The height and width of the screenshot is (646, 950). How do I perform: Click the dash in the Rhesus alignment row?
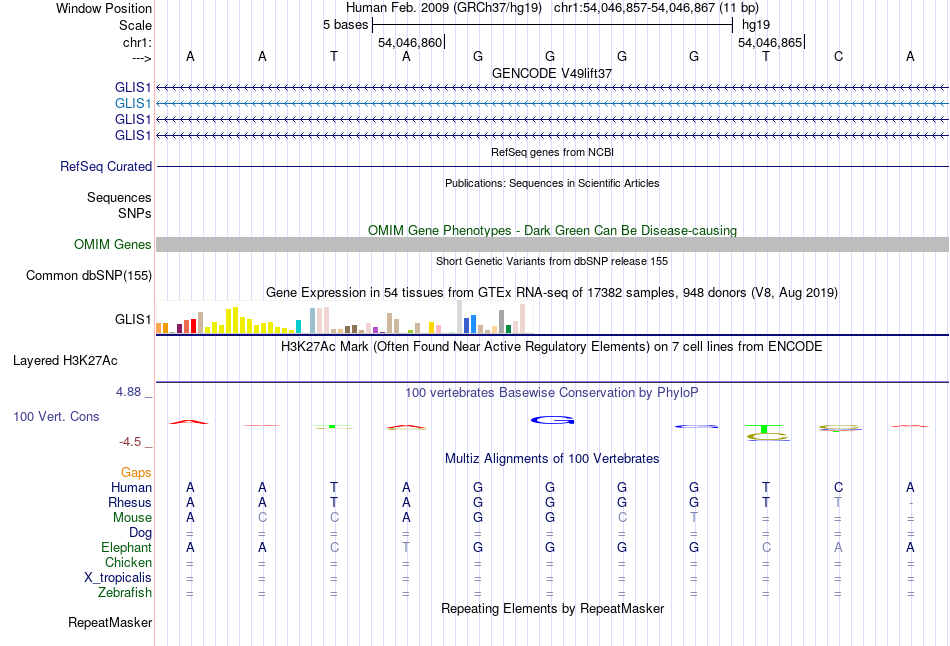pos(911,504)
